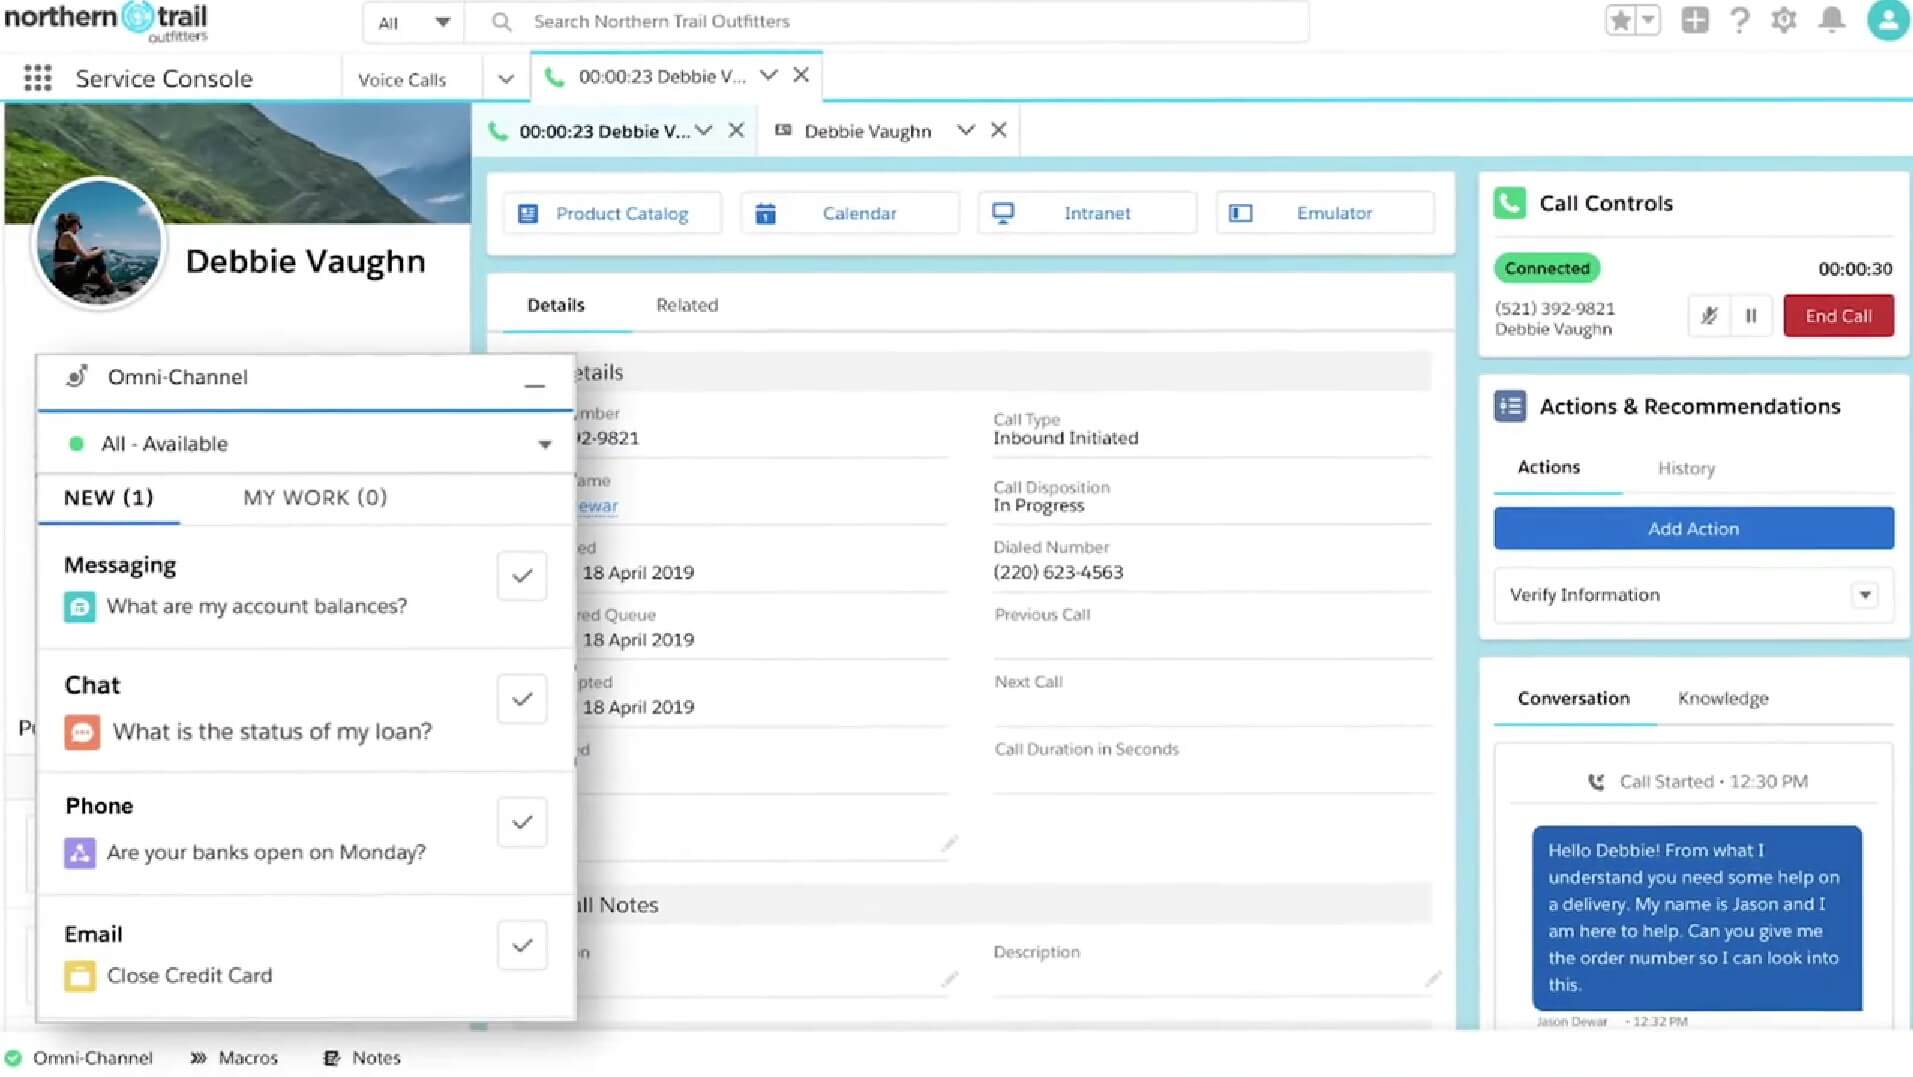The image size is (1913, 1077).
Task: Switch to the MY WORK (0) tab
Action: click(x=315, y=498)
